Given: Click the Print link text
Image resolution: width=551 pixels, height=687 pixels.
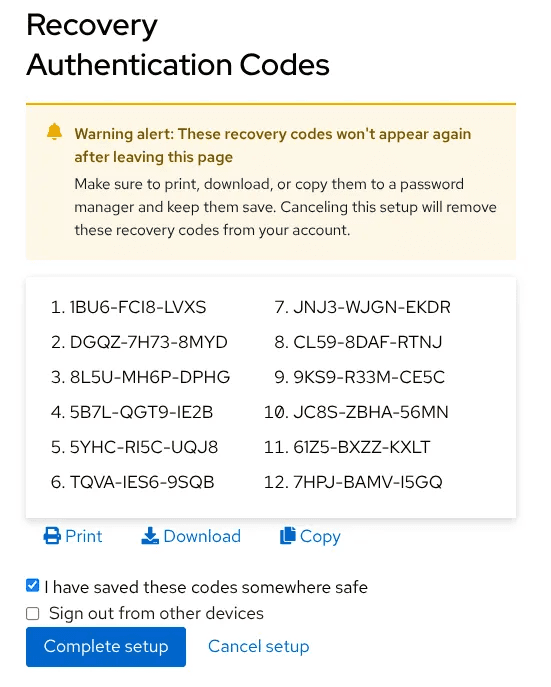Looking at the screenshot, I should [x=84, y=536].
